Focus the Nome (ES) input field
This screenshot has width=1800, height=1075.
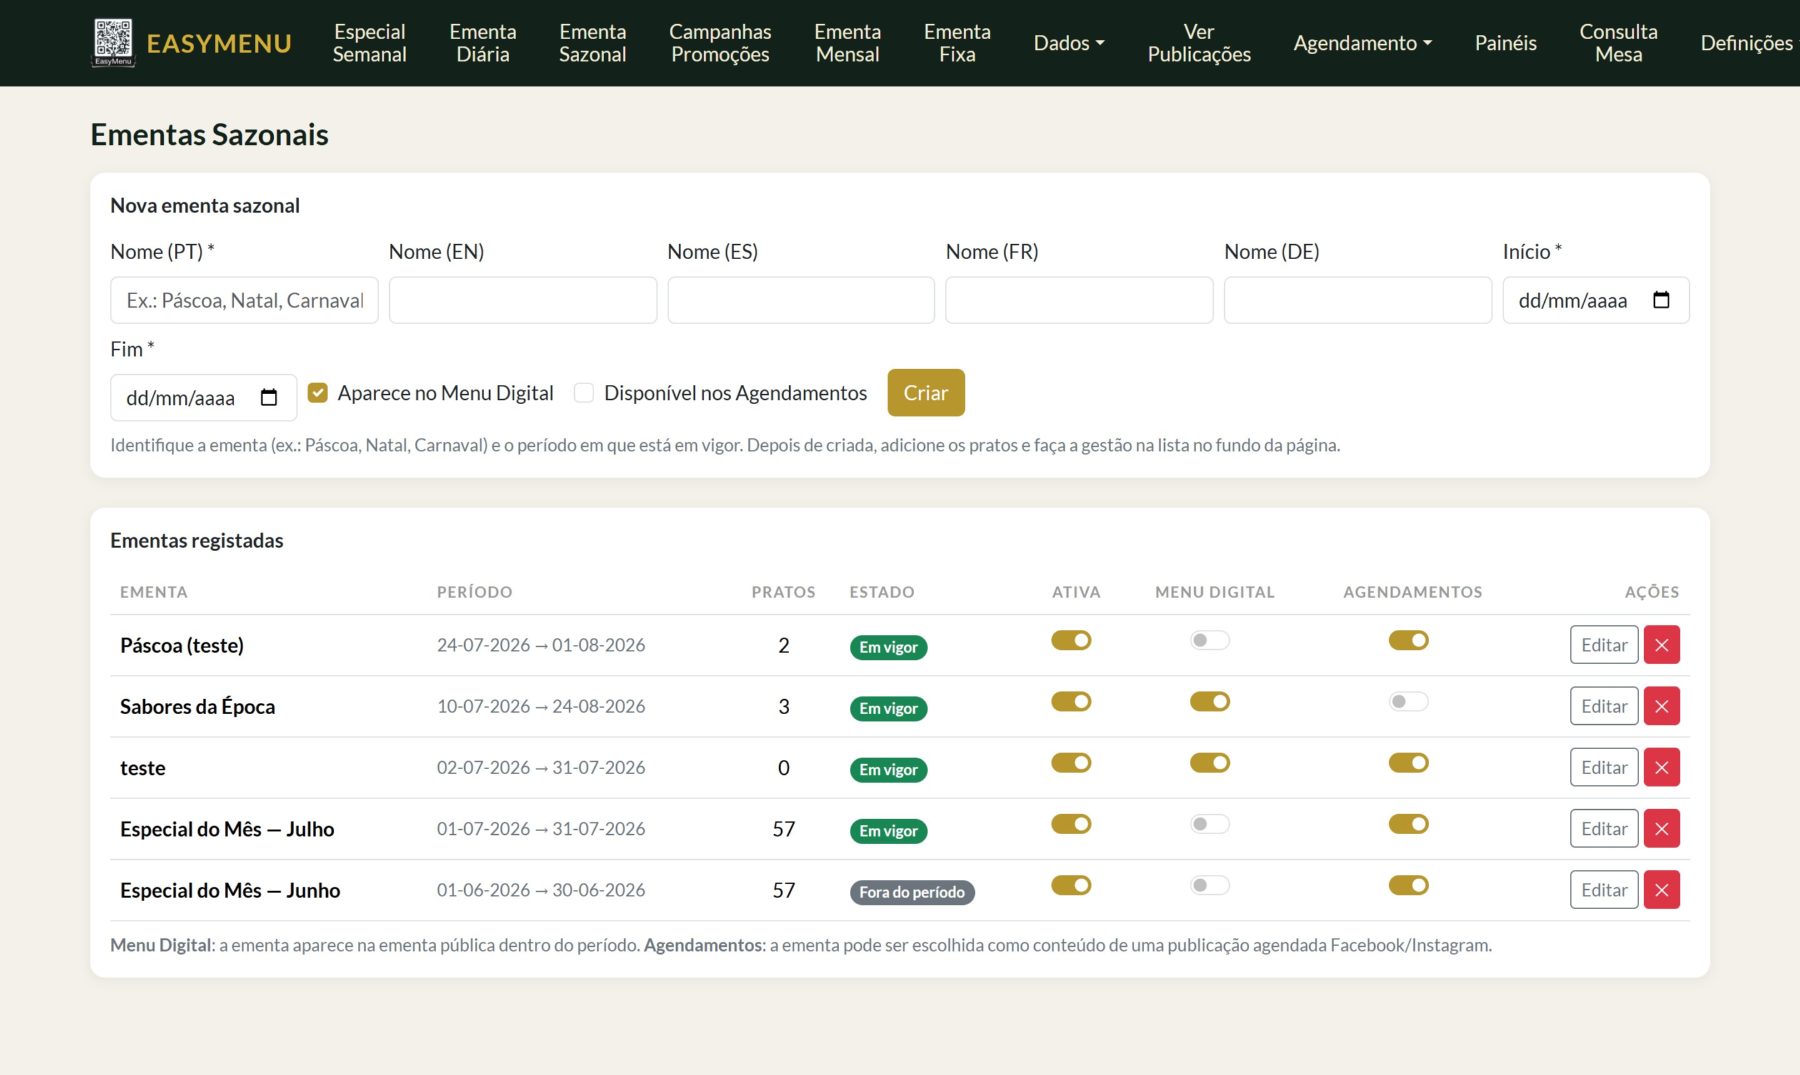[x=801, y=300]
